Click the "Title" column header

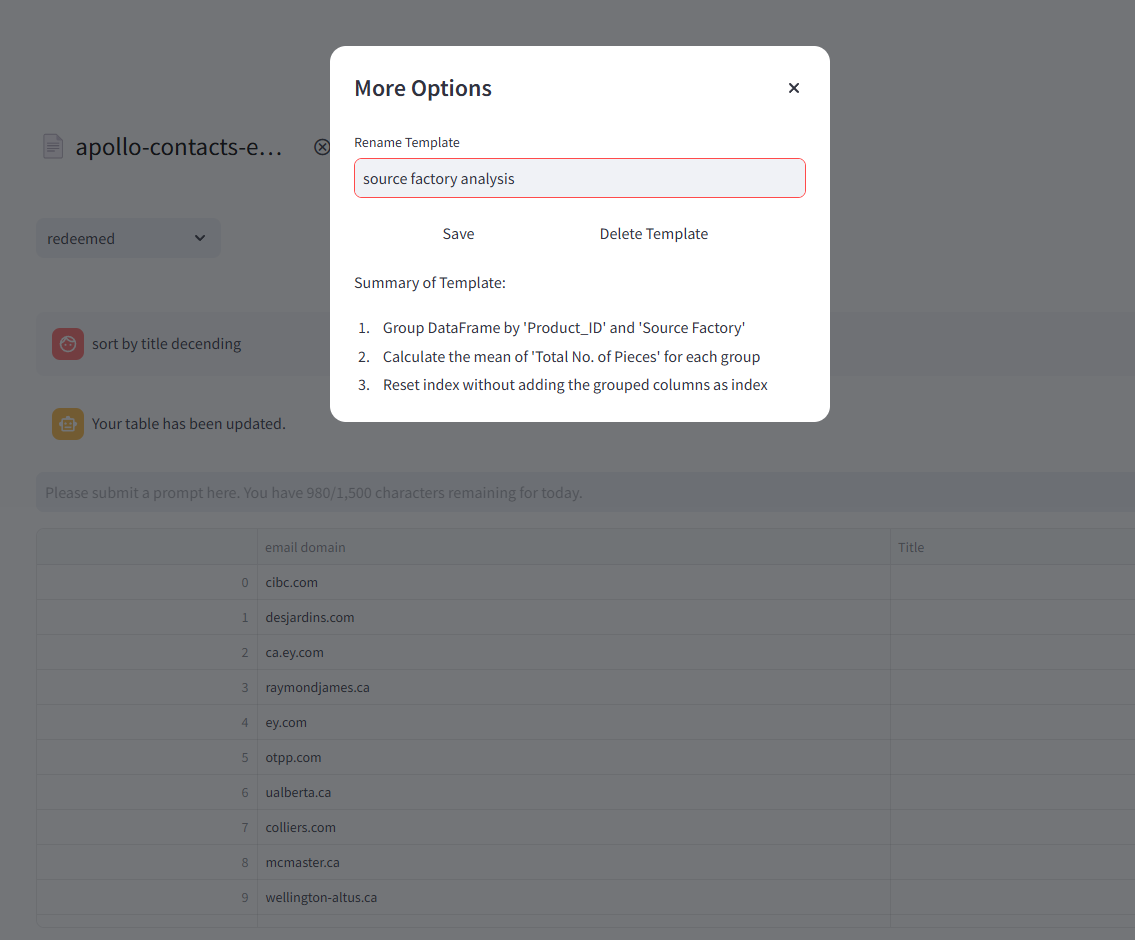[x=911, y=548]
